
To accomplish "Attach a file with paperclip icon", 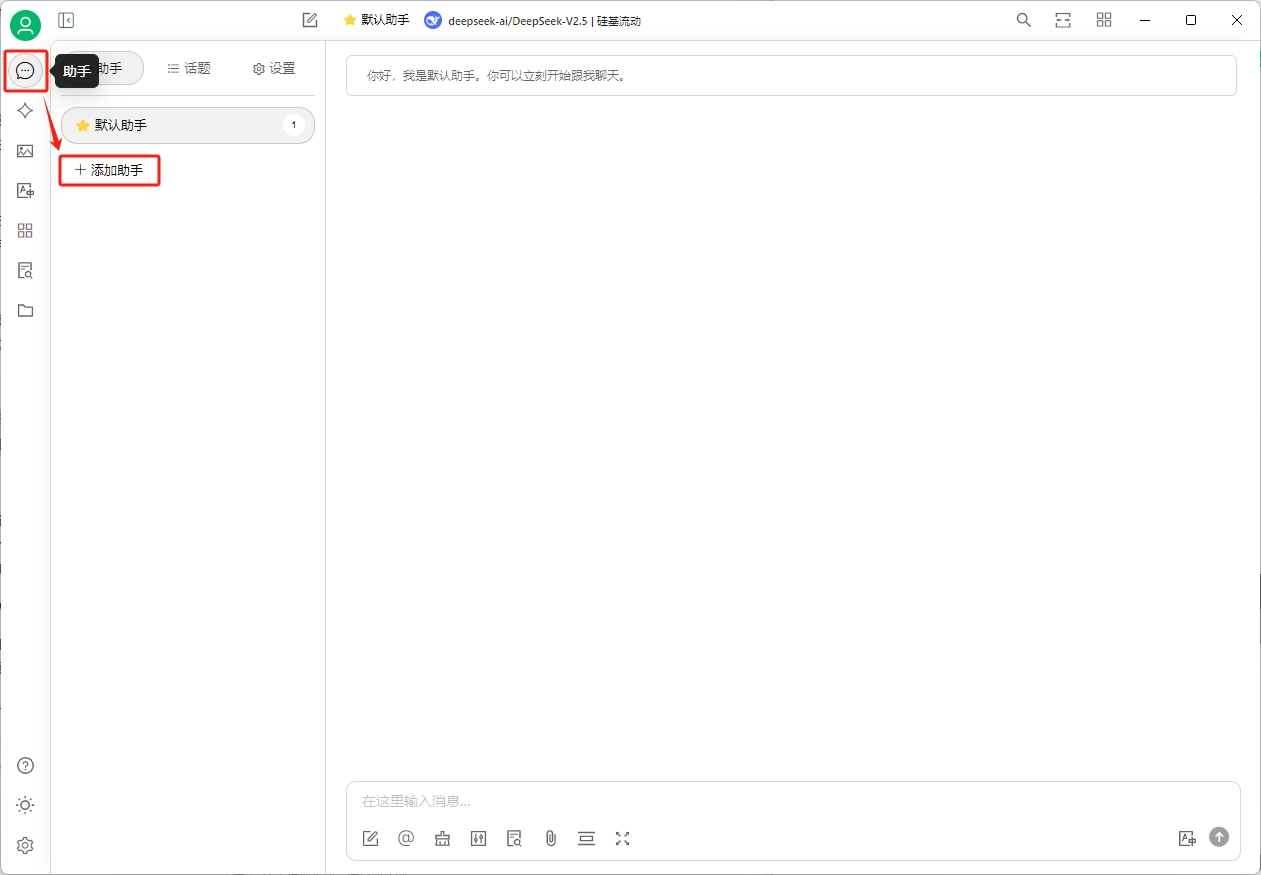I will pyautogui.click(x=550, y=839).
